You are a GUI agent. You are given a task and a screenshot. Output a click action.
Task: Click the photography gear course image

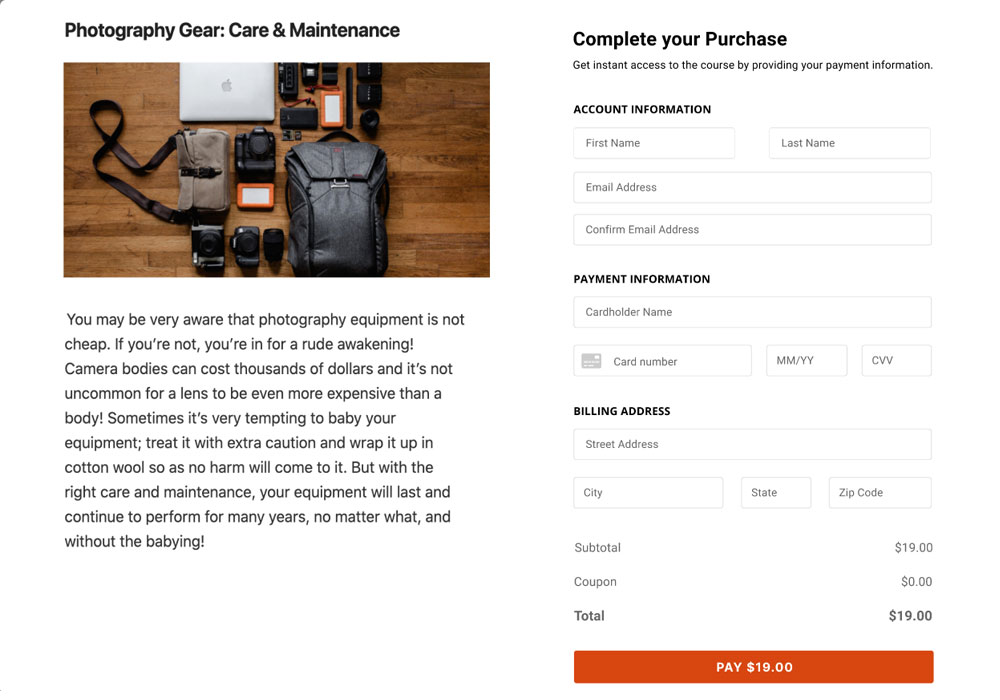click(276, 170)
